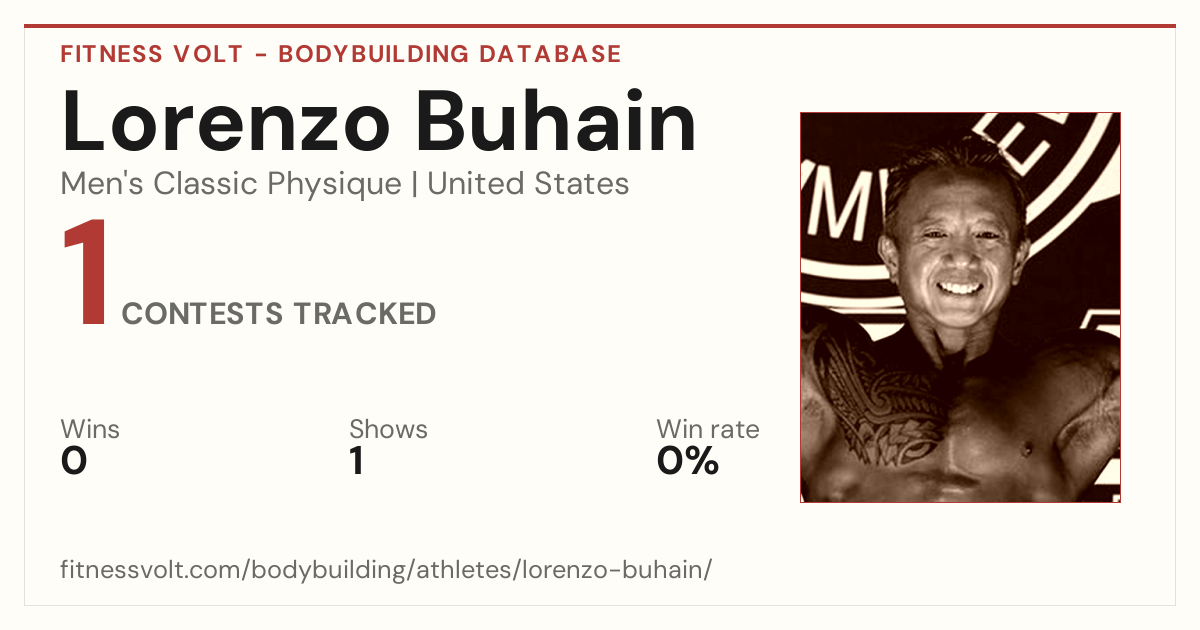The height and width of the screenshot is (630, 1200).
Task: Click the United States country text
Action: tap(528, 184)
